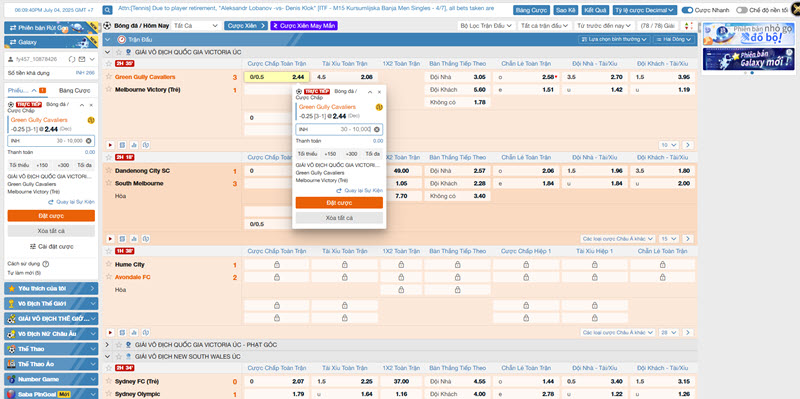Open Hai Dòng layout dropdown
Viewport: 800px width, 399px height.
tap(674, 39)
